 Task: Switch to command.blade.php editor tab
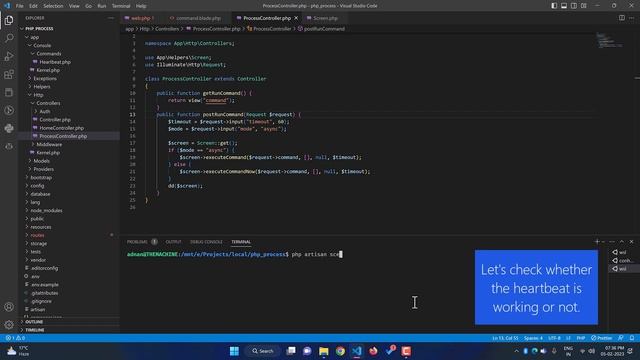pyautogui.click(x=198, y=18)
